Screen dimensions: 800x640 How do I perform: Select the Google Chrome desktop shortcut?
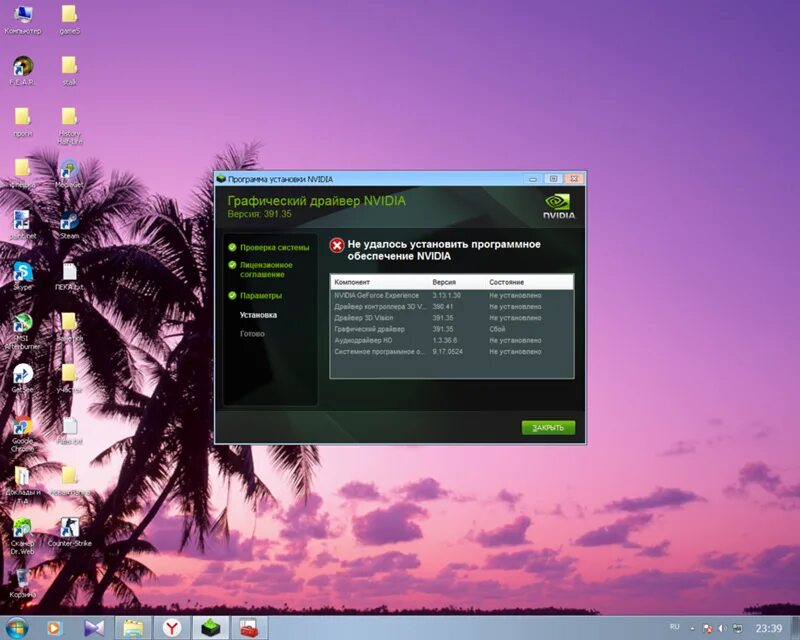[x=22, y=434]
